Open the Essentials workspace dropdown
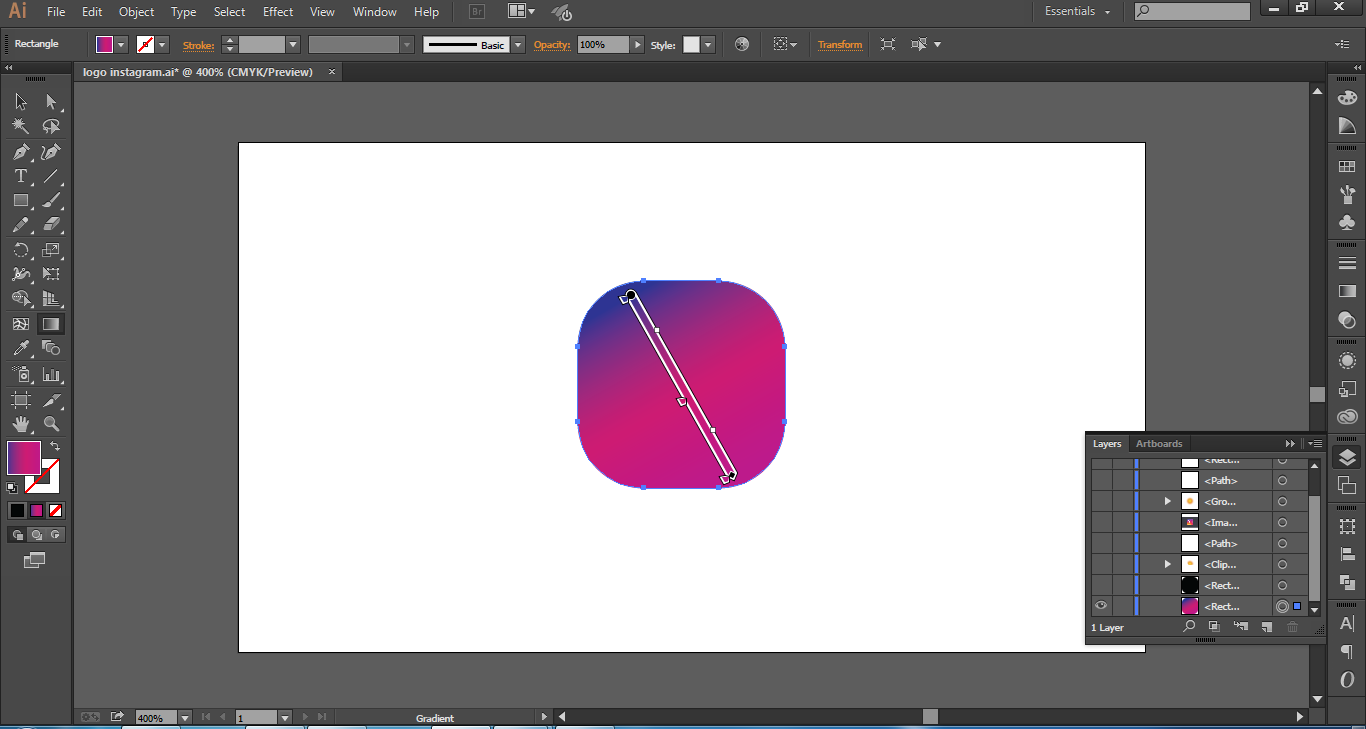 point(1077,12)
